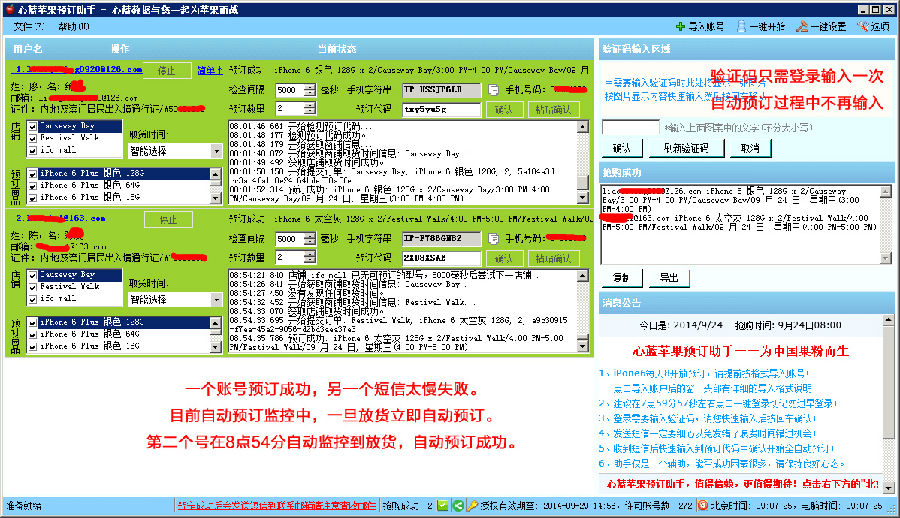Screen dimensions: 900x518
Task: Toggle Causeway Bay store checkbox in first account
Action: [33, 126]
